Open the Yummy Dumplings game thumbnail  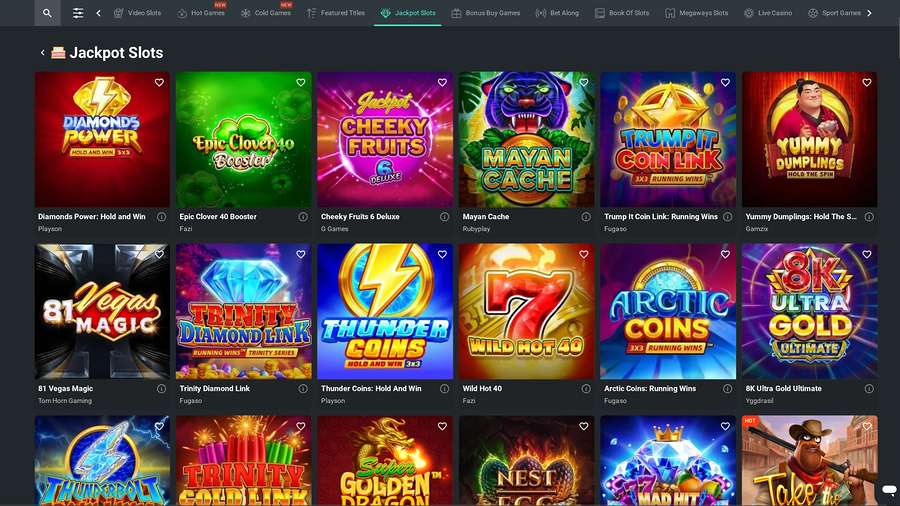(810, 139)
